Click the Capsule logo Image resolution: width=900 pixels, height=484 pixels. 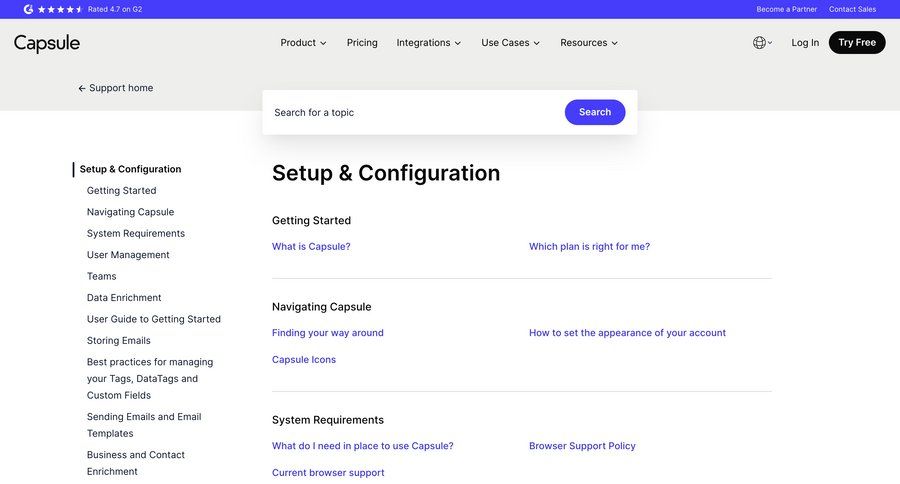coord(47,43)
